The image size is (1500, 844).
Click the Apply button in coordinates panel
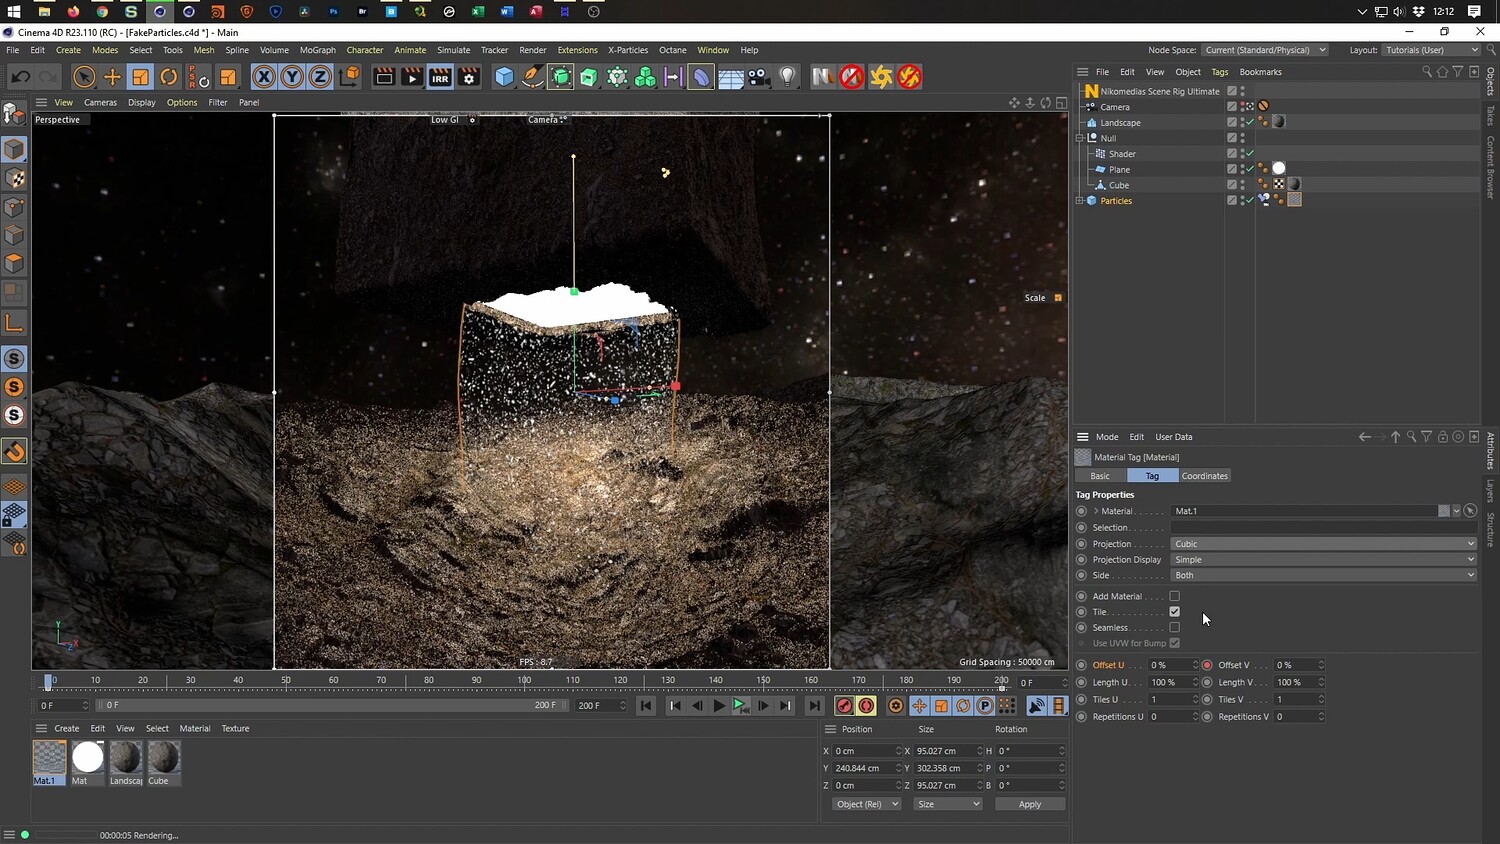click(x=1029, y=804)
